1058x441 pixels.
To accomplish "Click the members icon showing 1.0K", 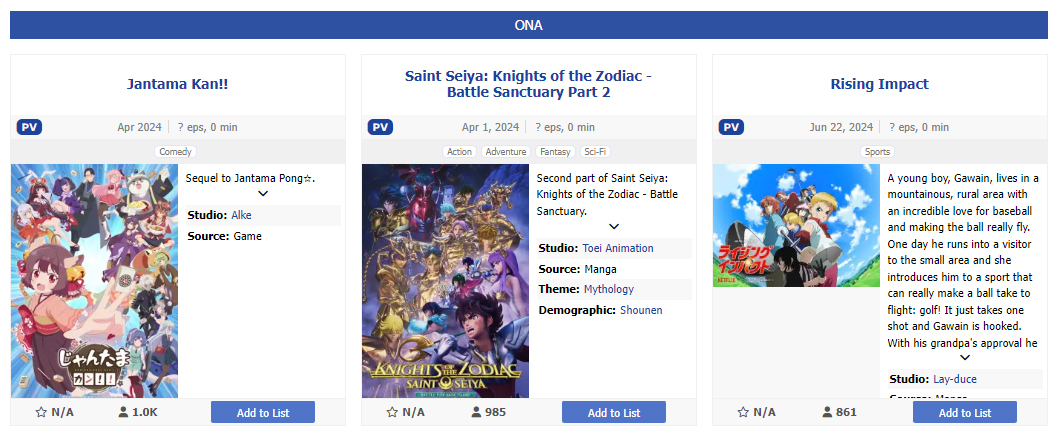I will point(123,412).
